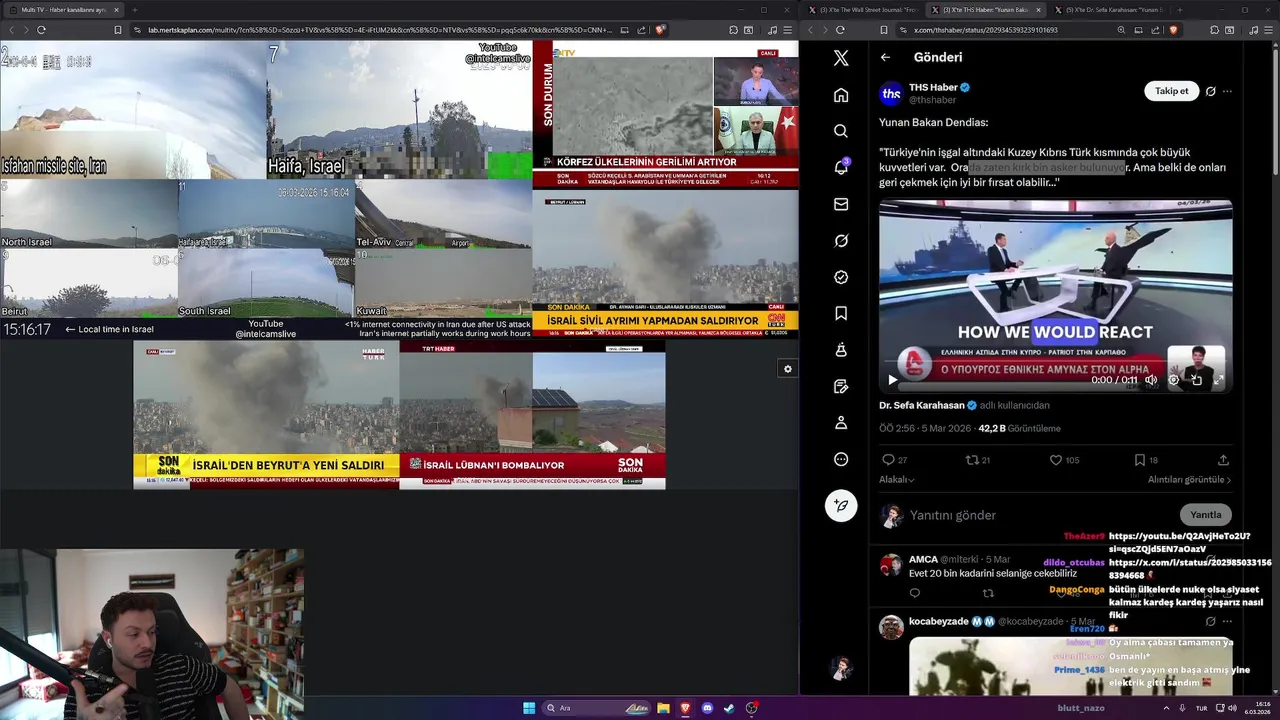
Task: Click the Habertürk Beyrut stream tile
Action: pos(266,415)
